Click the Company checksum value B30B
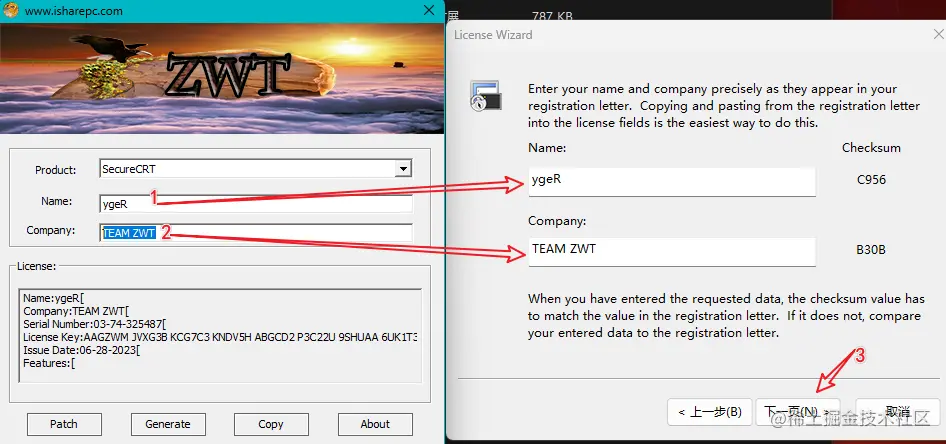The image size is (946, 444). point(871,250)
